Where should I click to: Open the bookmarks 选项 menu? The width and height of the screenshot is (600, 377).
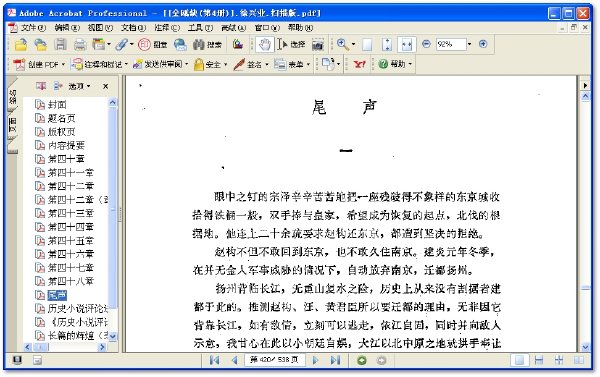click(x=79, y=86)
